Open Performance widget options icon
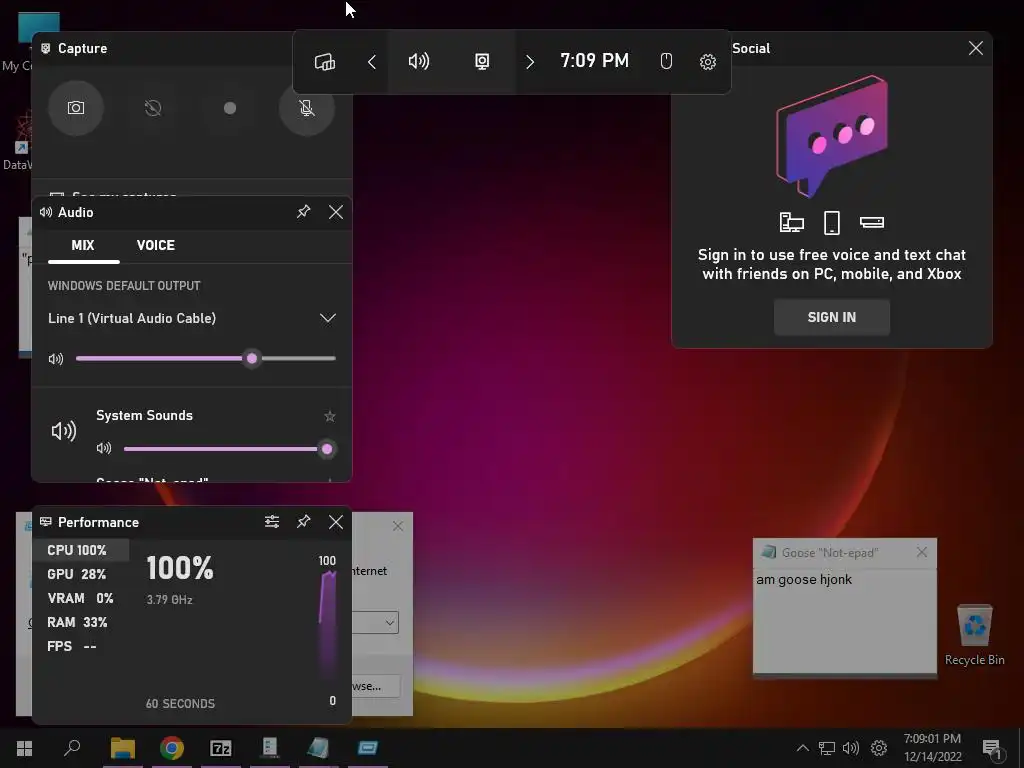 [272, 522]
